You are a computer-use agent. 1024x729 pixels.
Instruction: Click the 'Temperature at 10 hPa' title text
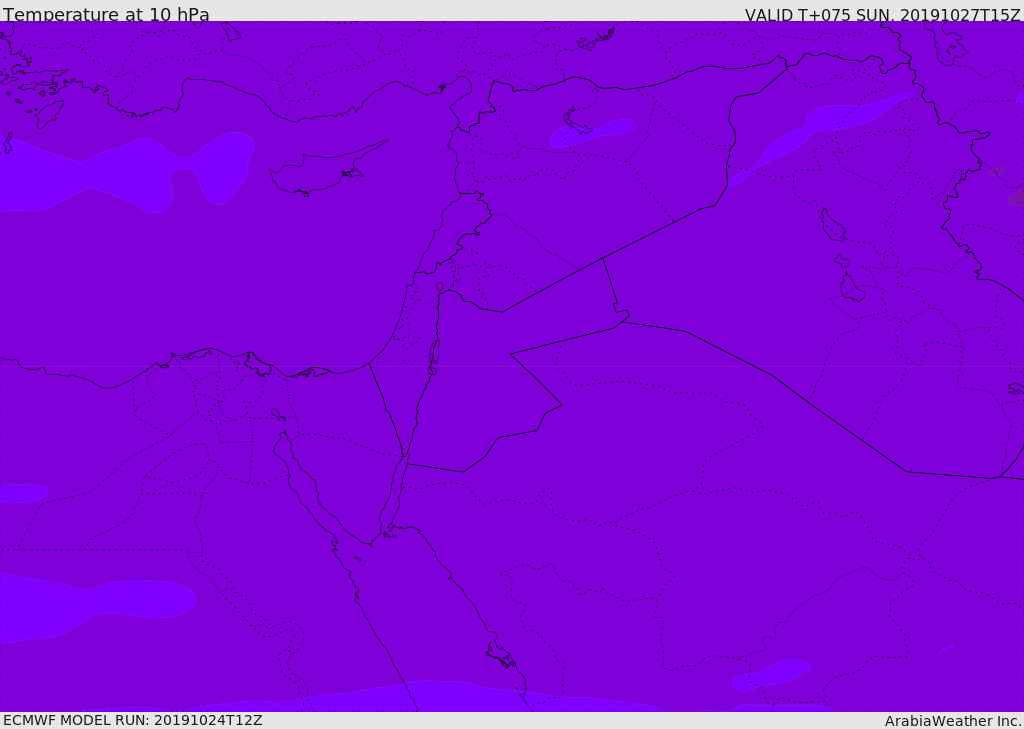[106, 14]
